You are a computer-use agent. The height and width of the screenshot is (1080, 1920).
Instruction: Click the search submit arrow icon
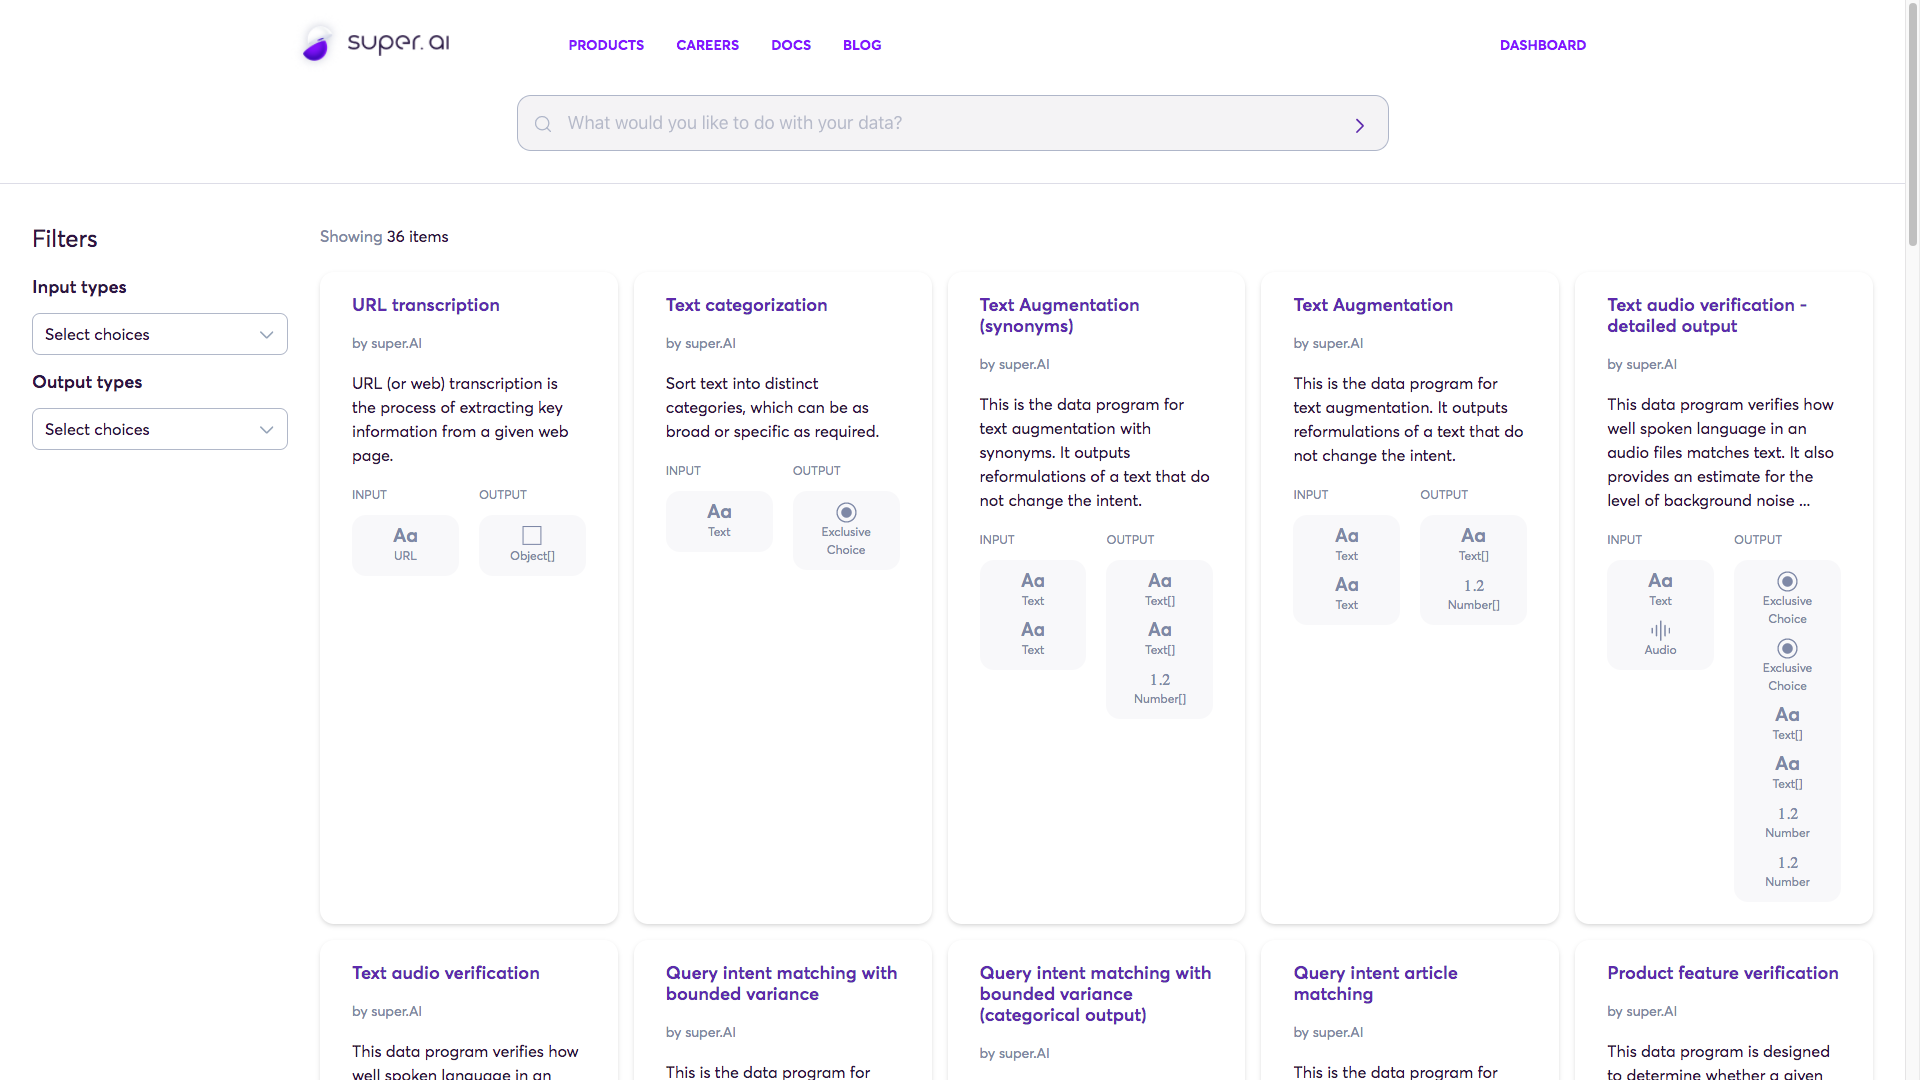pos(1359,125)
